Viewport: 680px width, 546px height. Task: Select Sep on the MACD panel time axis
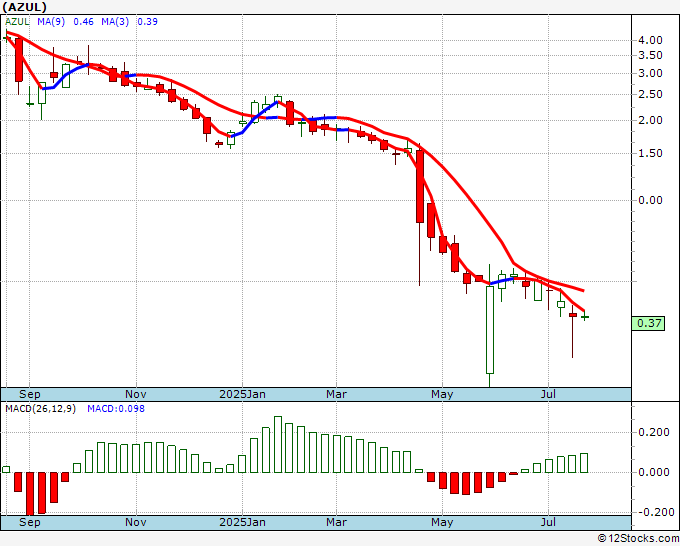(x=29, y=522)
